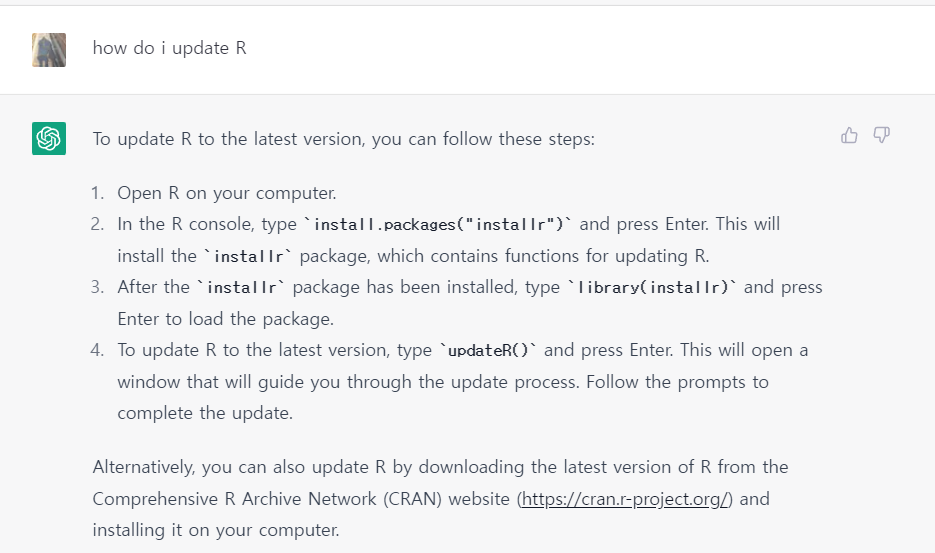Image resolution: width=935 pixels, height=553 pixels.
Task: Click the text "installing it on your computer."
Action: pyautogui.click(x=216, y=530)
